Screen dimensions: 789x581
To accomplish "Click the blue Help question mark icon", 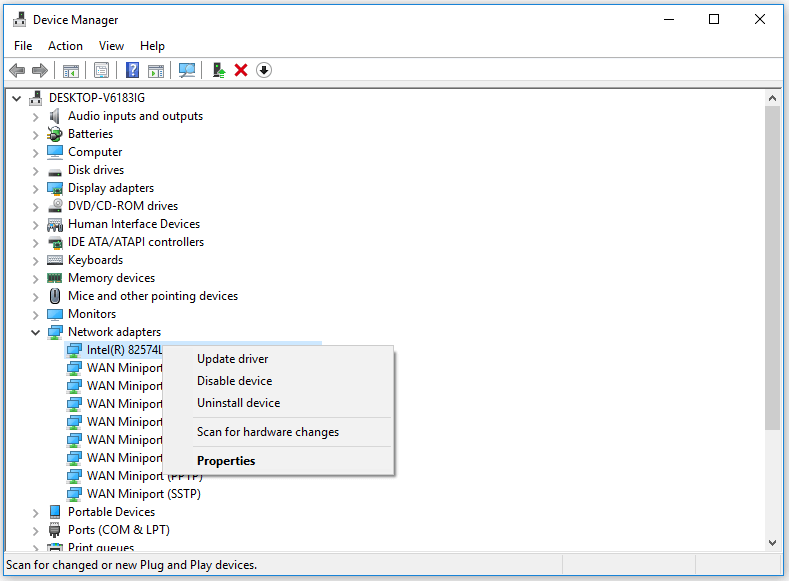I will pyautogui.click(x=132, y=70).
